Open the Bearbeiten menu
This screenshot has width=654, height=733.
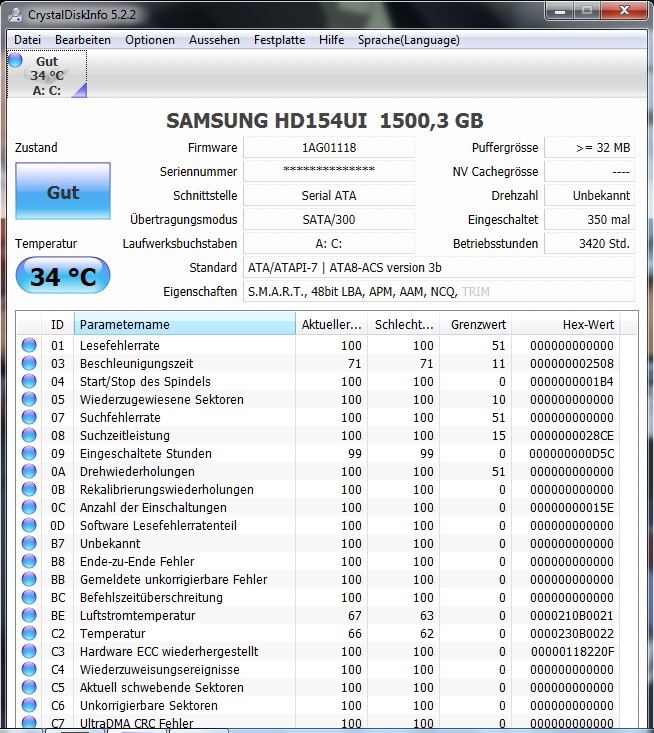[x=83, y=40]
